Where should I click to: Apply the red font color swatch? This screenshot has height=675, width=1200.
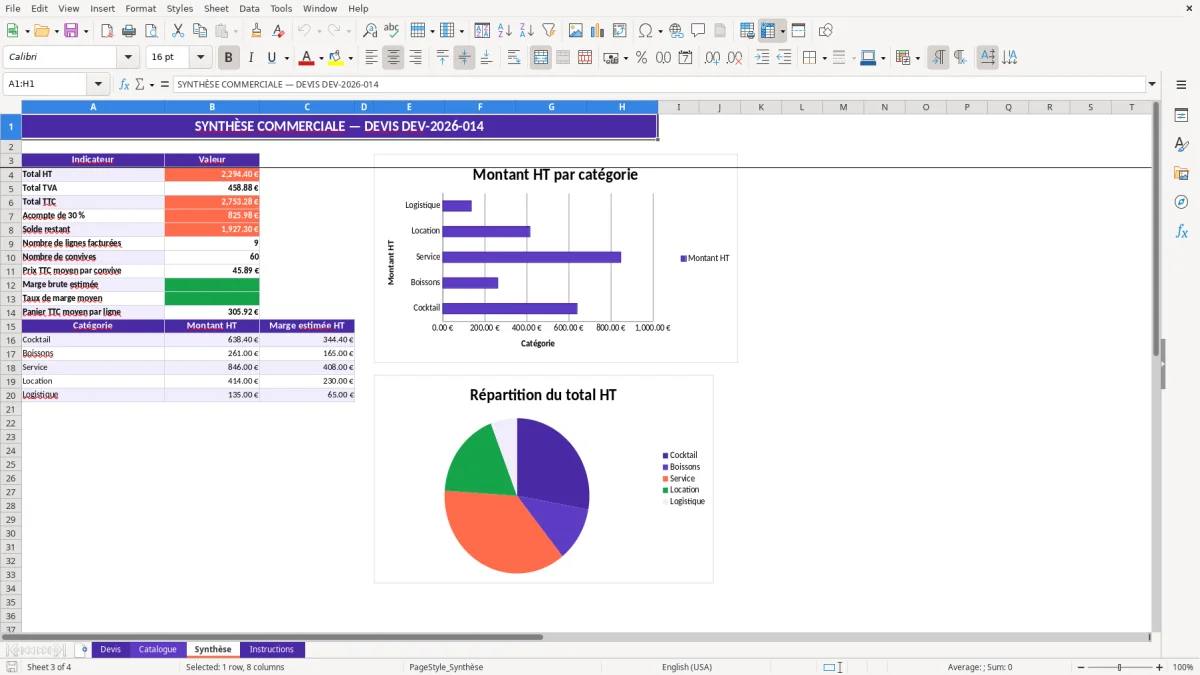(307, 58)
